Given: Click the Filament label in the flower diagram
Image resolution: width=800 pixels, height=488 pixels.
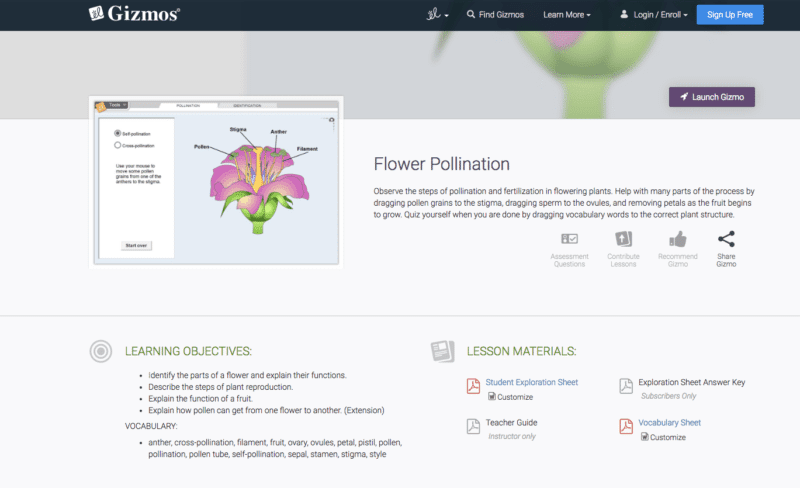Looking at the screenshot, I should (307, 149).
